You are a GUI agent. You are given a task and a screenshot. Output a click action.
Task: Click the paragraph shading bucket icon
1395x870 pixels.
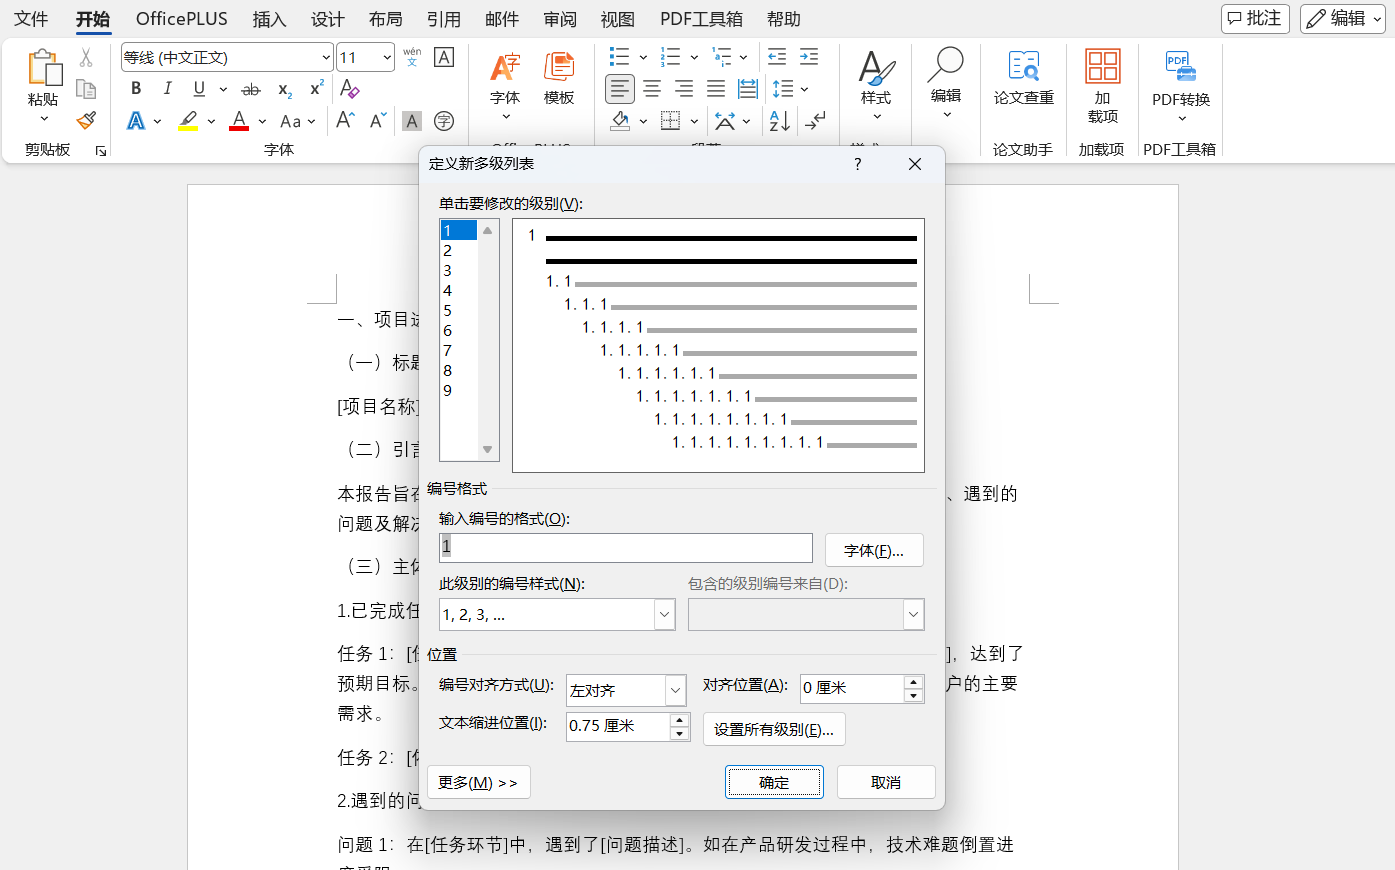[620, 121]
